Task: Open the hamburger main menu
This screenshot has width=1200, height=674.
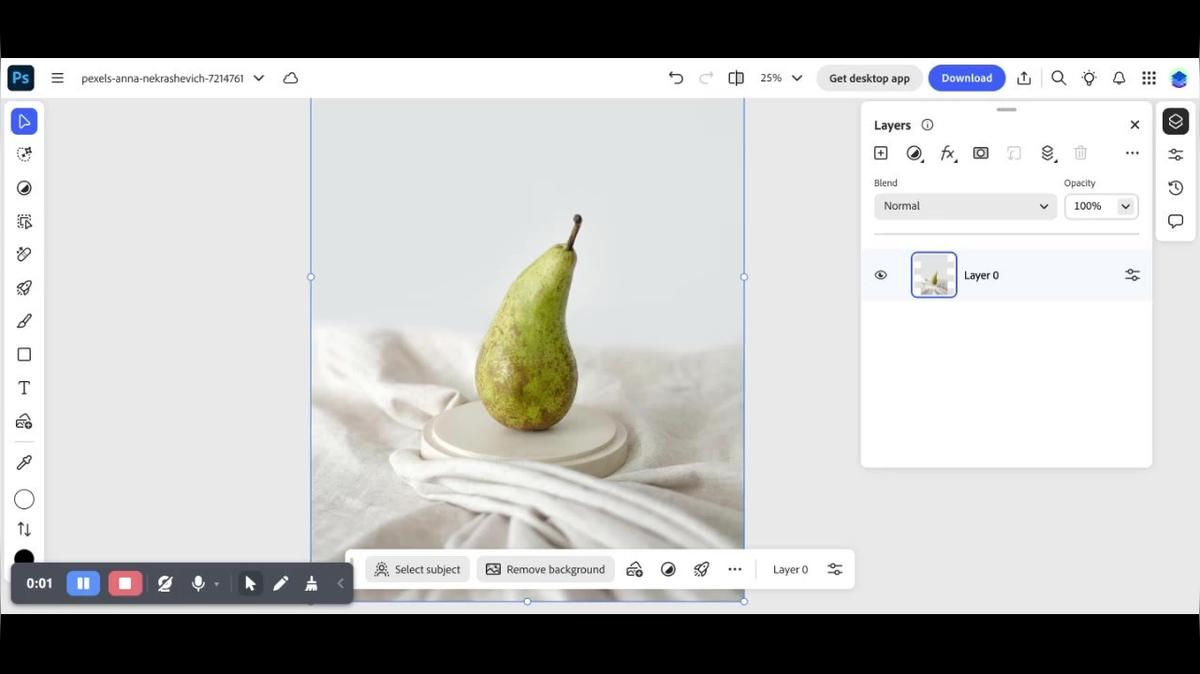Action: pyautogui.click(x=57, y=78)
